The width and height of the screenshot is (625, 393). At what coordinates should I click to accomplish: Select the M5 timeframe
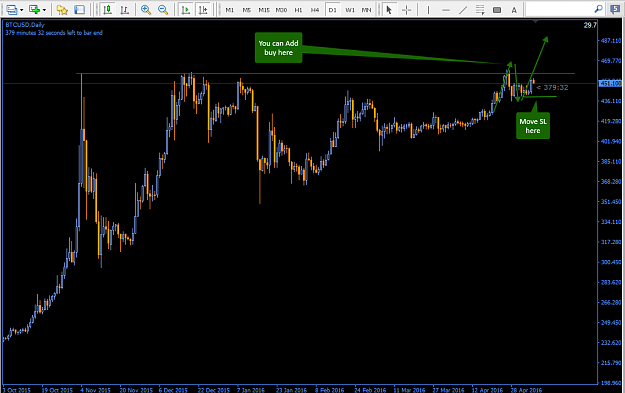[247, 10]
